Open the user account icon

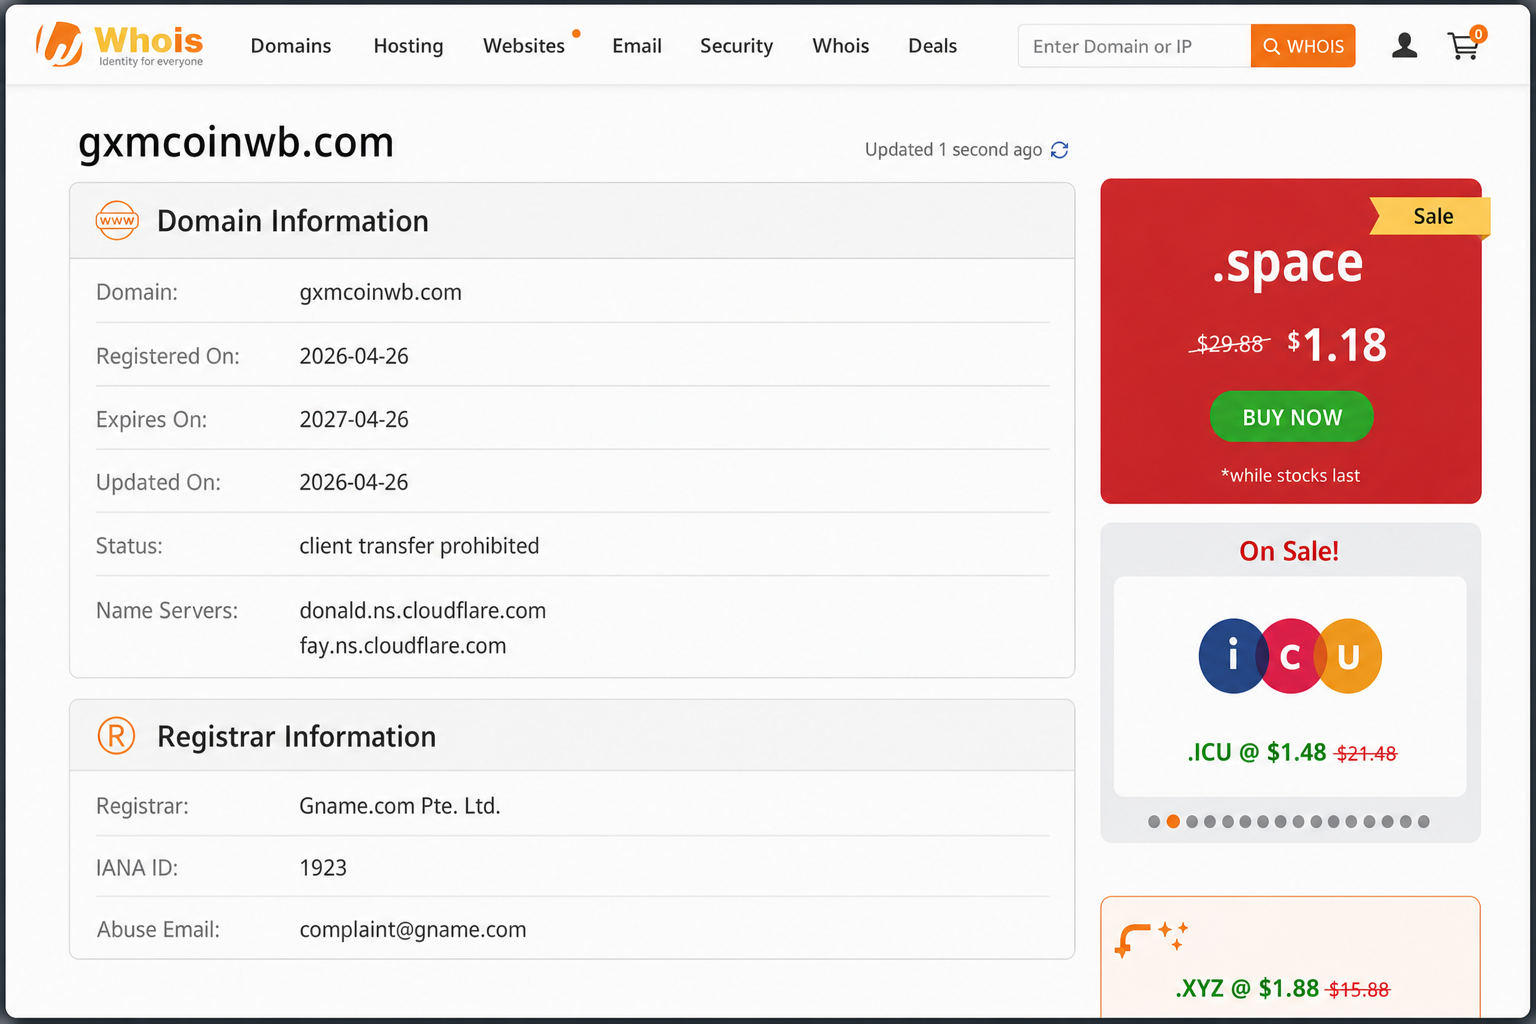1404,45
